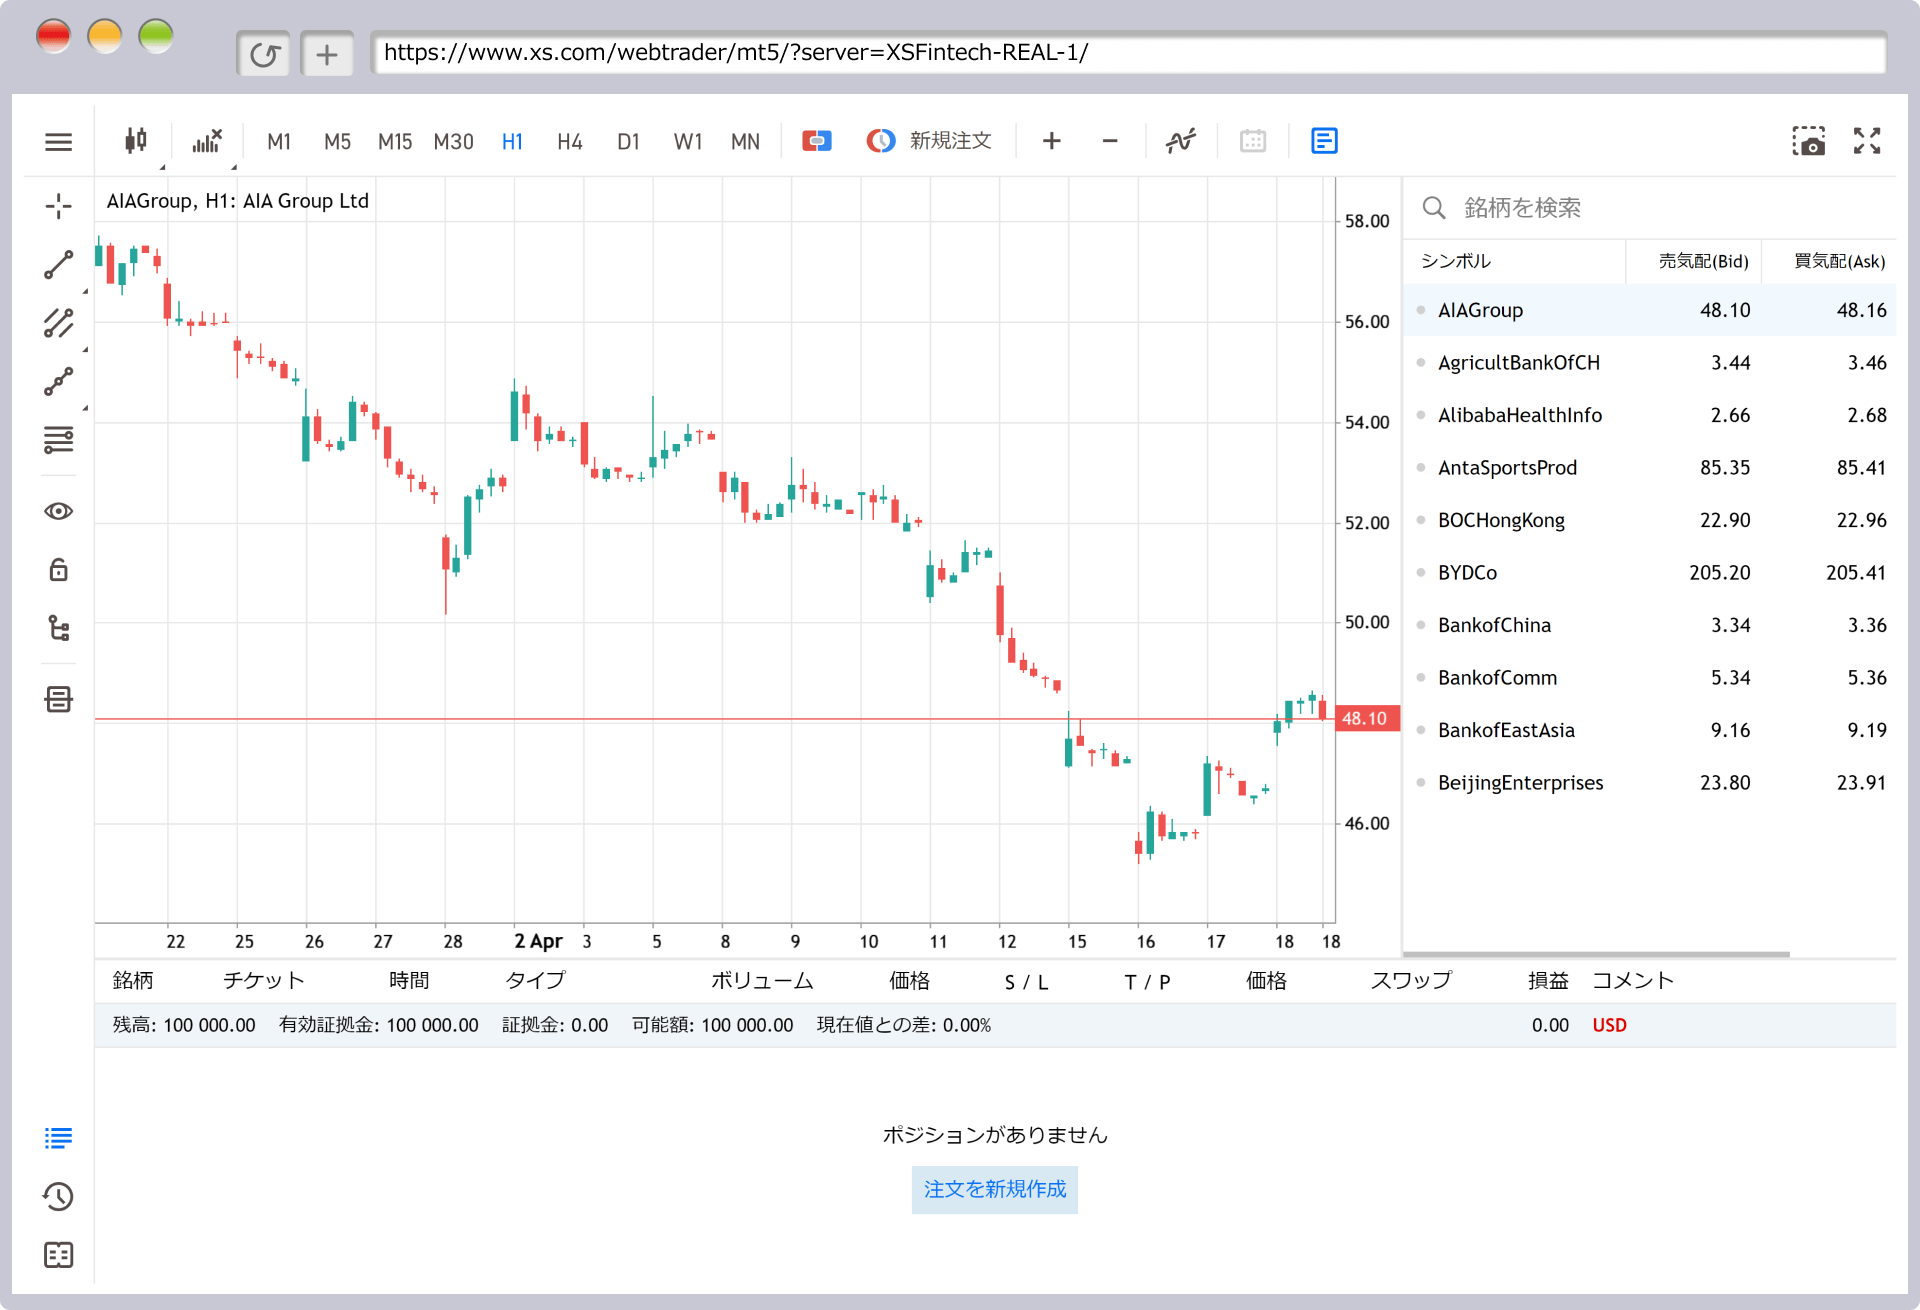The image size is (1920, 1310).
Task: Click the 48.10 current price marker
Action: (x=1366, y=719)
